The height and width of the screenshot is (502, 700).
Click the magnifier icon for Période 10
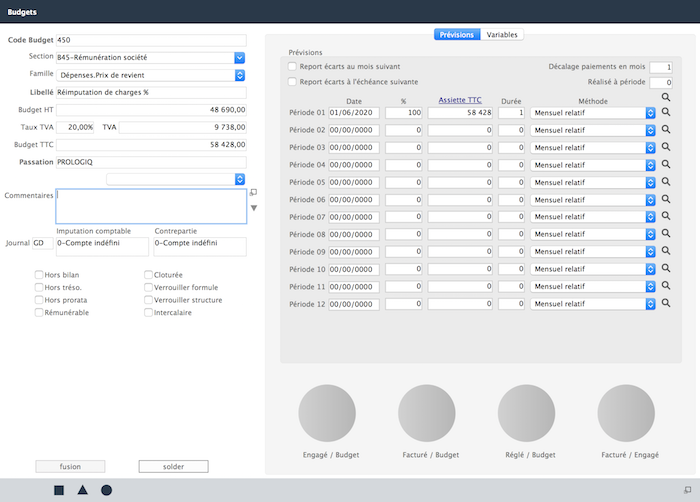(666, 268)
